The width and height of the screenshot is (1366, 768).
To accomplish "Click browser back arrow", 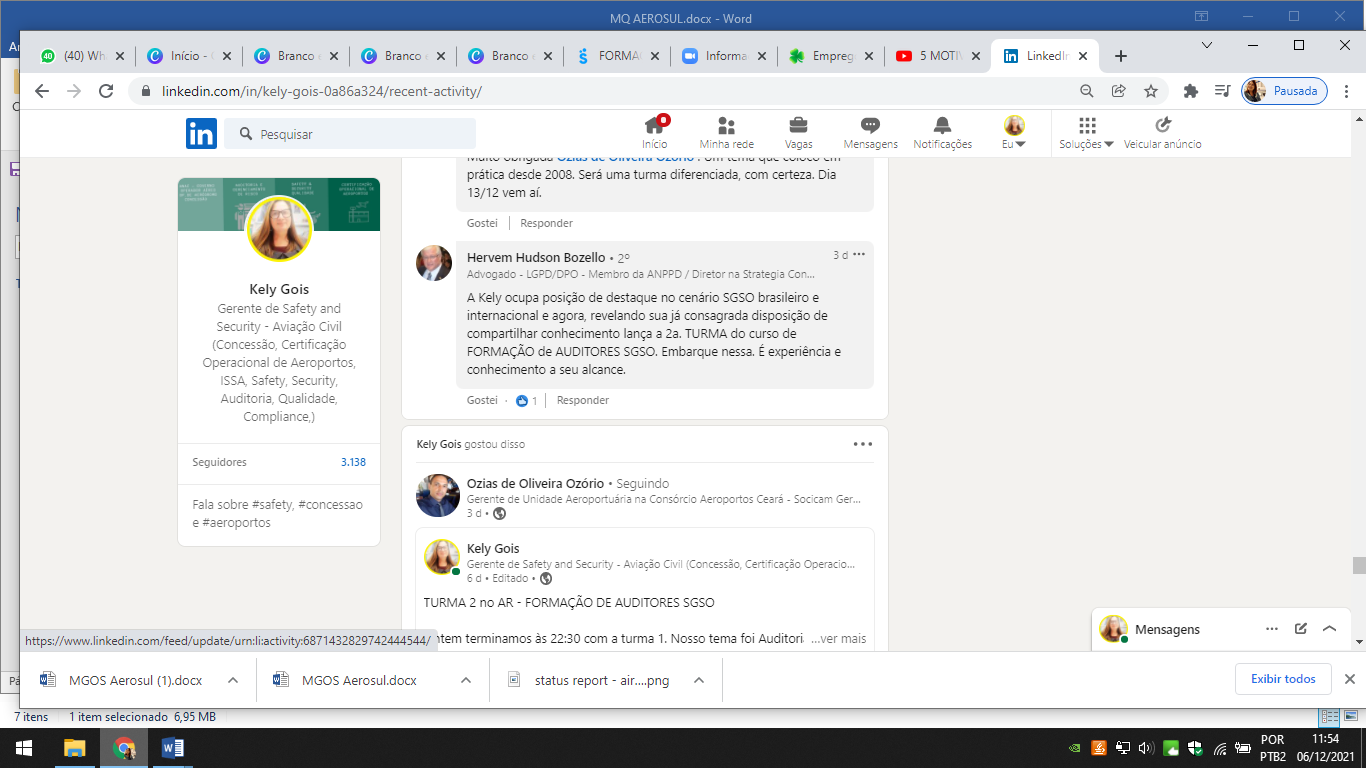I will pyautogui.click(x=41, y=91).
